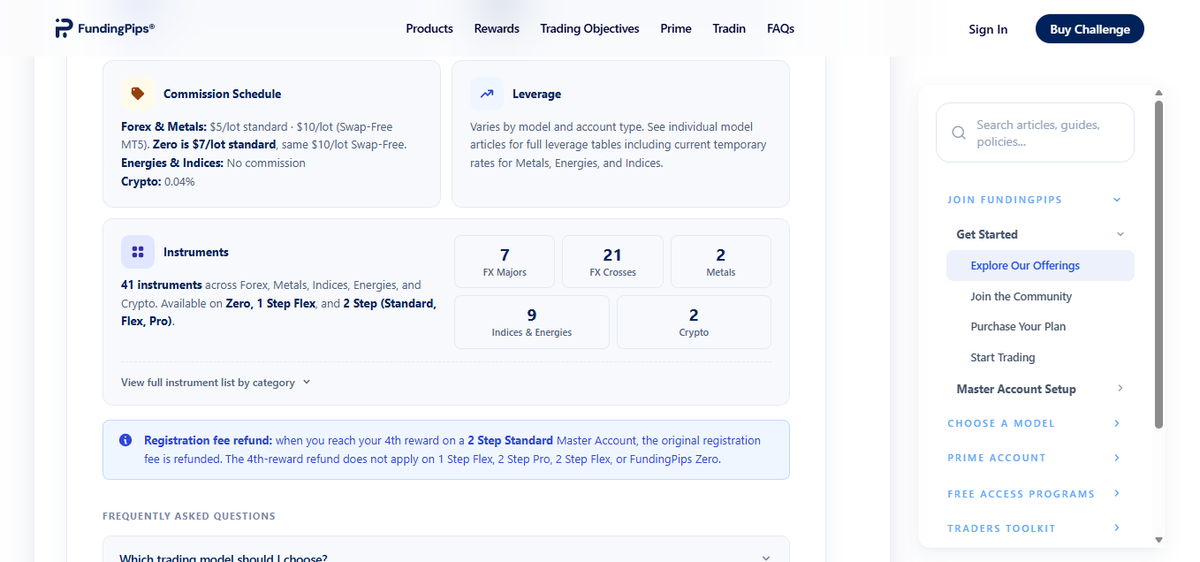Click 'Energies & Indices: No commission' text
1200x562 pixels.
coord(213,163)
